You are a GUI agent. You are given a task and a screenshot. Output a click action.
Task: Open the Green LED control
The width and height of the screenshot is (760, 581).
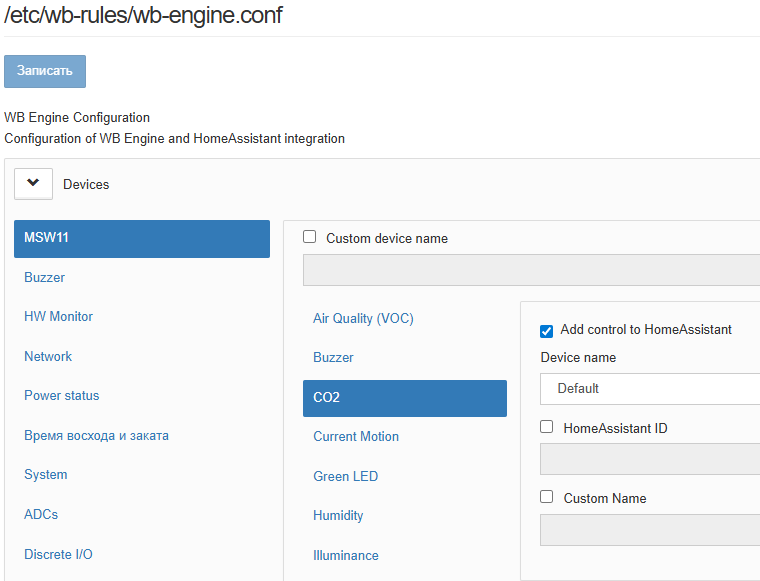(346, 477)
